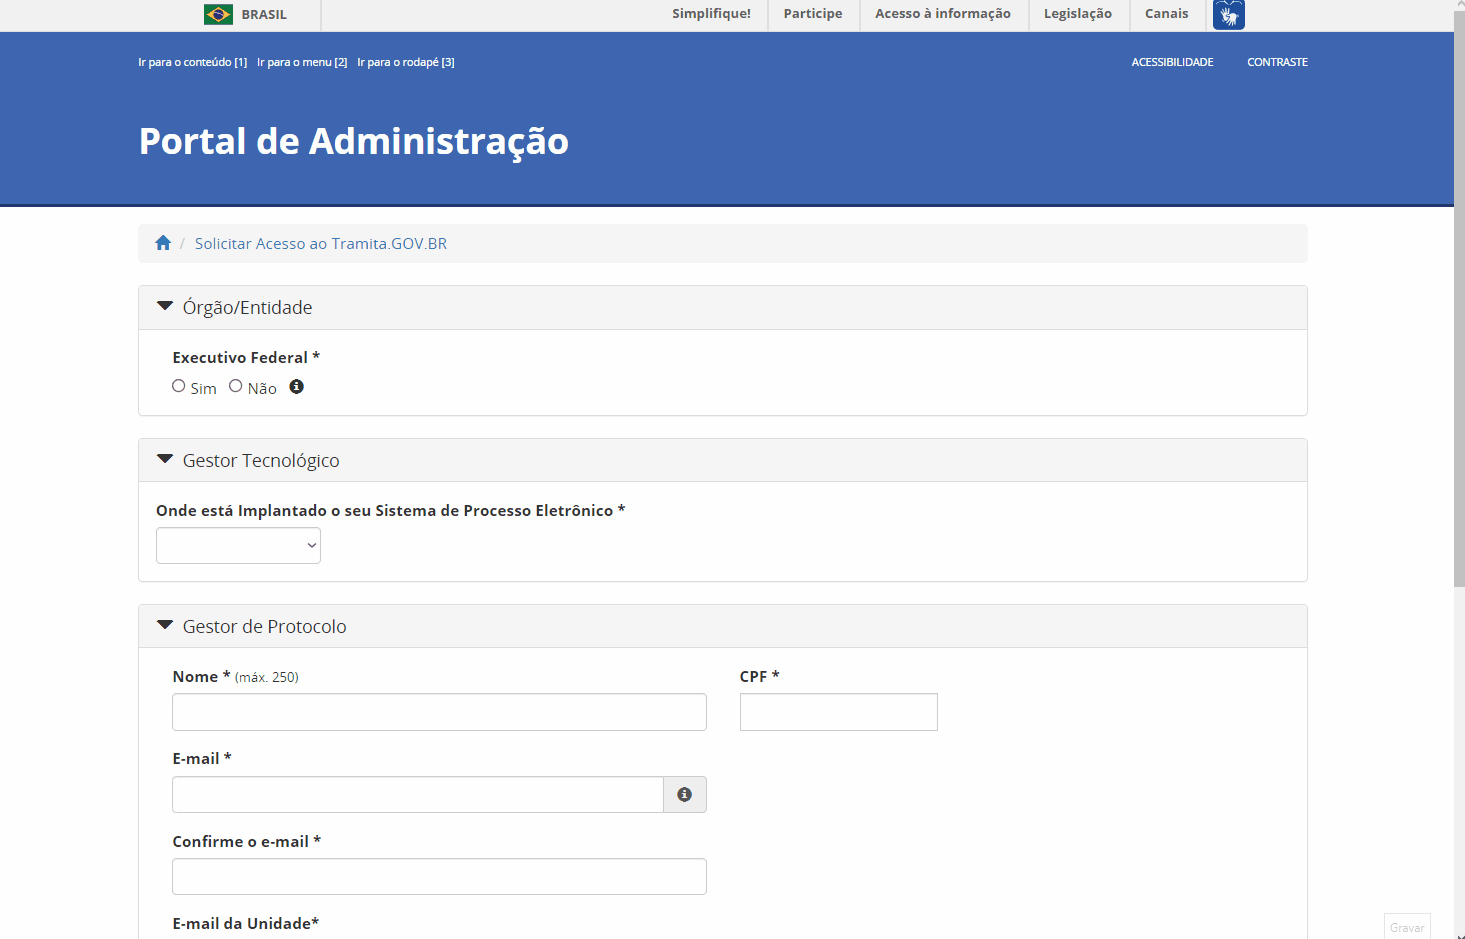Open the VLibras sign language icon

tap(1229, 15)
